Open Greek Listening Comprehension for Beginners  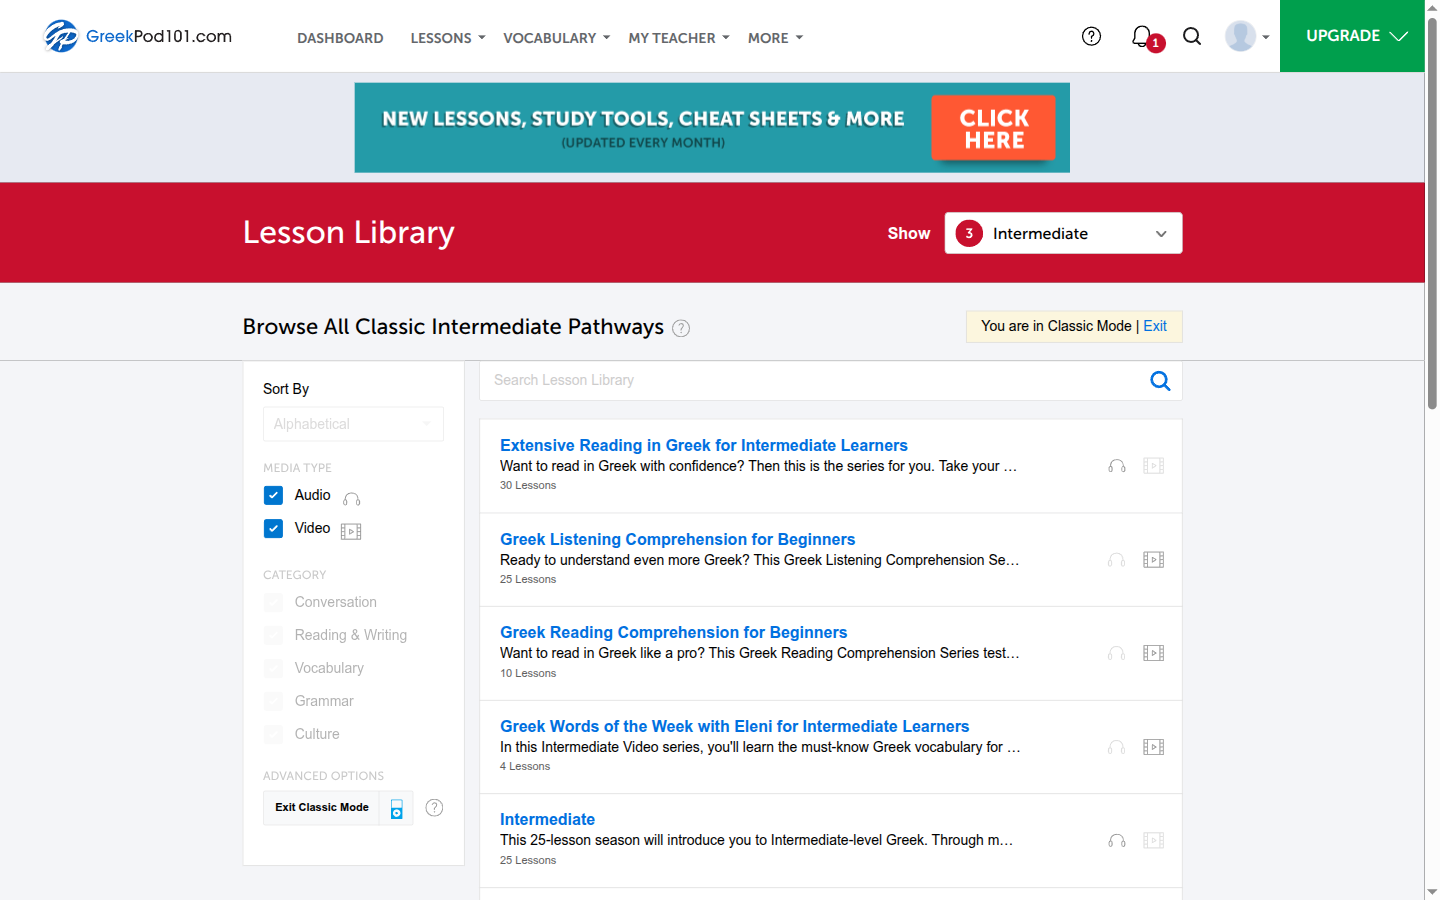point(678,539)
